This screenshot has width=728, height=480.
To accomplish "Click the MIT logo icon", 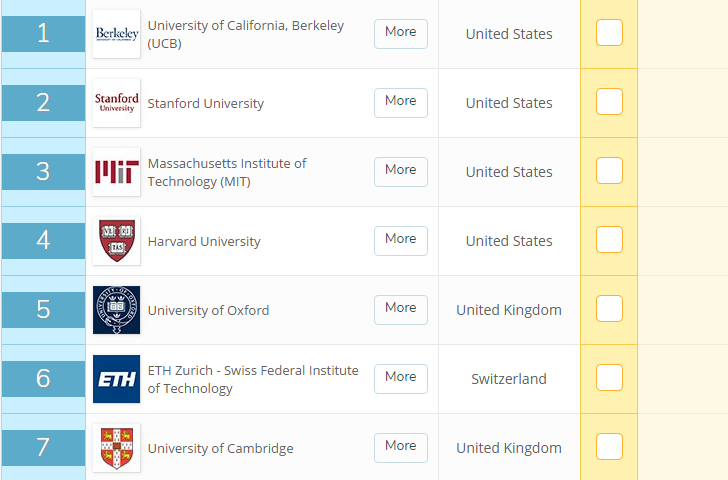I will click(116, 172).
